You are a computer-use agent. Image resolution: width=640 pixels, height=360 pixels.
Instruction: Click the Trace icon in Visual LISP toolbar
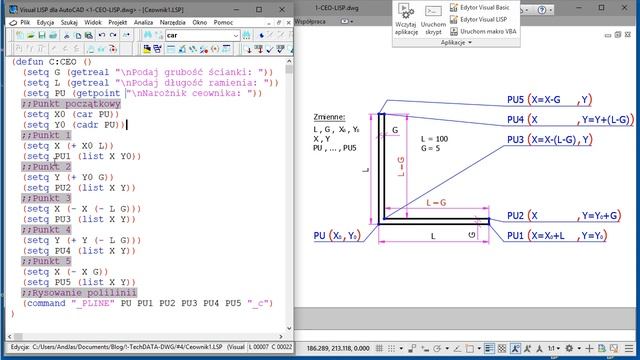point(193,49)
